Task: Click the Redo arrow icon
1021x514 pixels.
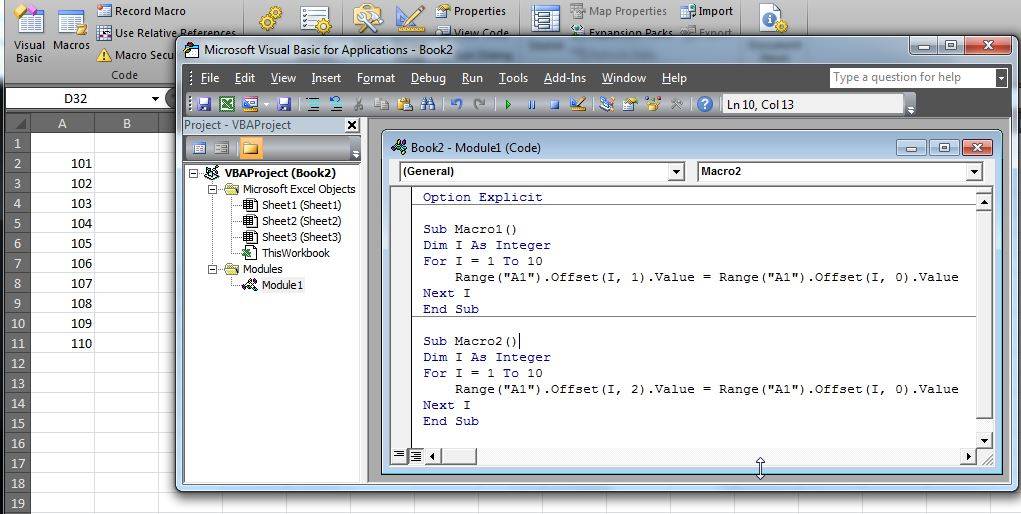Action: pos(480,104)
